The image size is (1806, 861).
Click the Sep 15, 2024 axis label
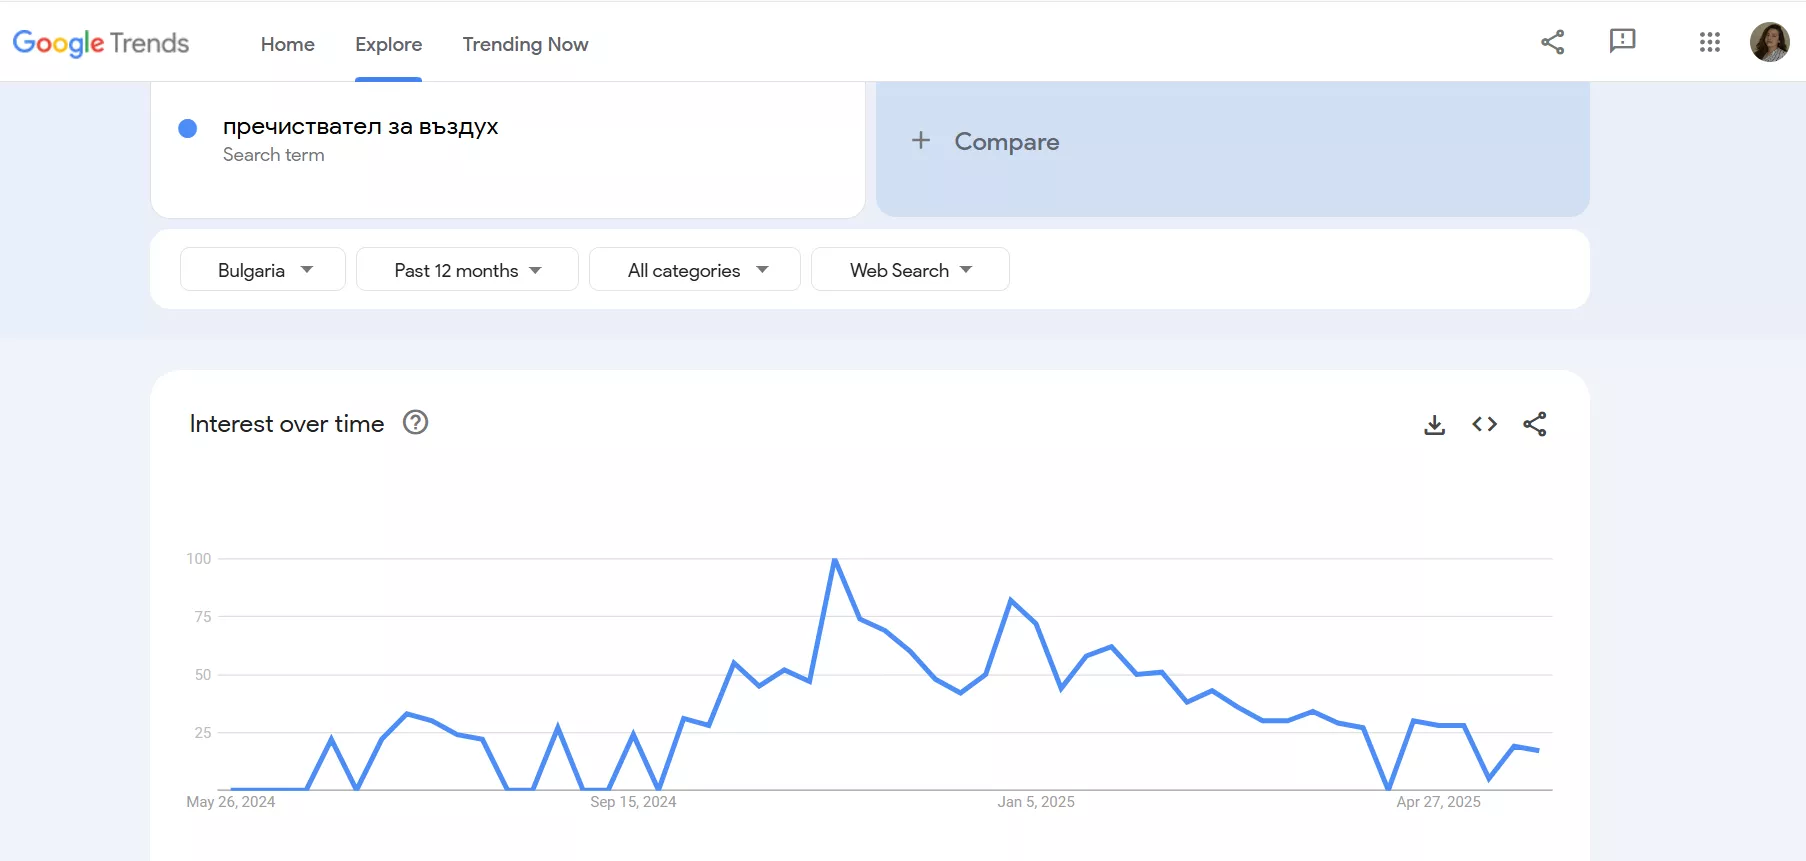point(633,802)
